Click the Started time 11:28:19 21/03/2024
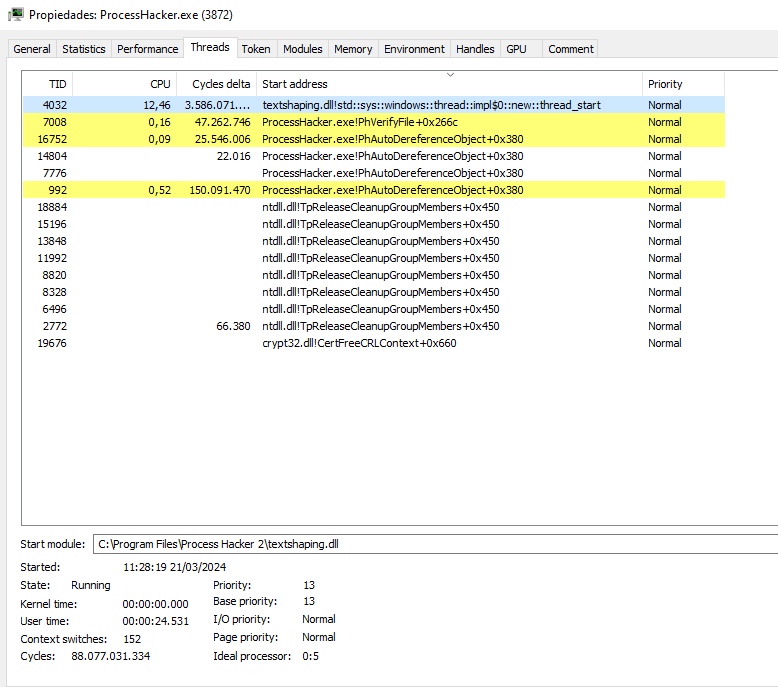The height and width of the screenshot is (687, 778). click(174, 567)
